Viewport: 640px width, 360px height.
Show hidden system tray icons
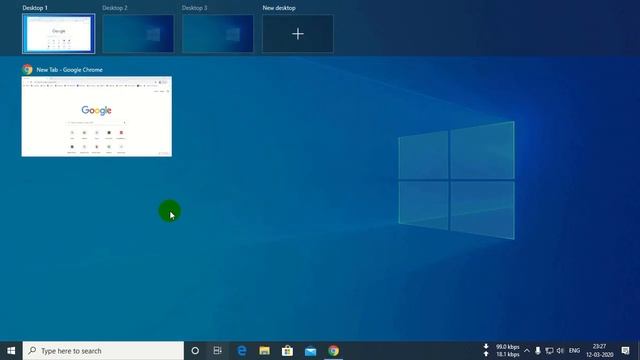[x=527, y=351]
